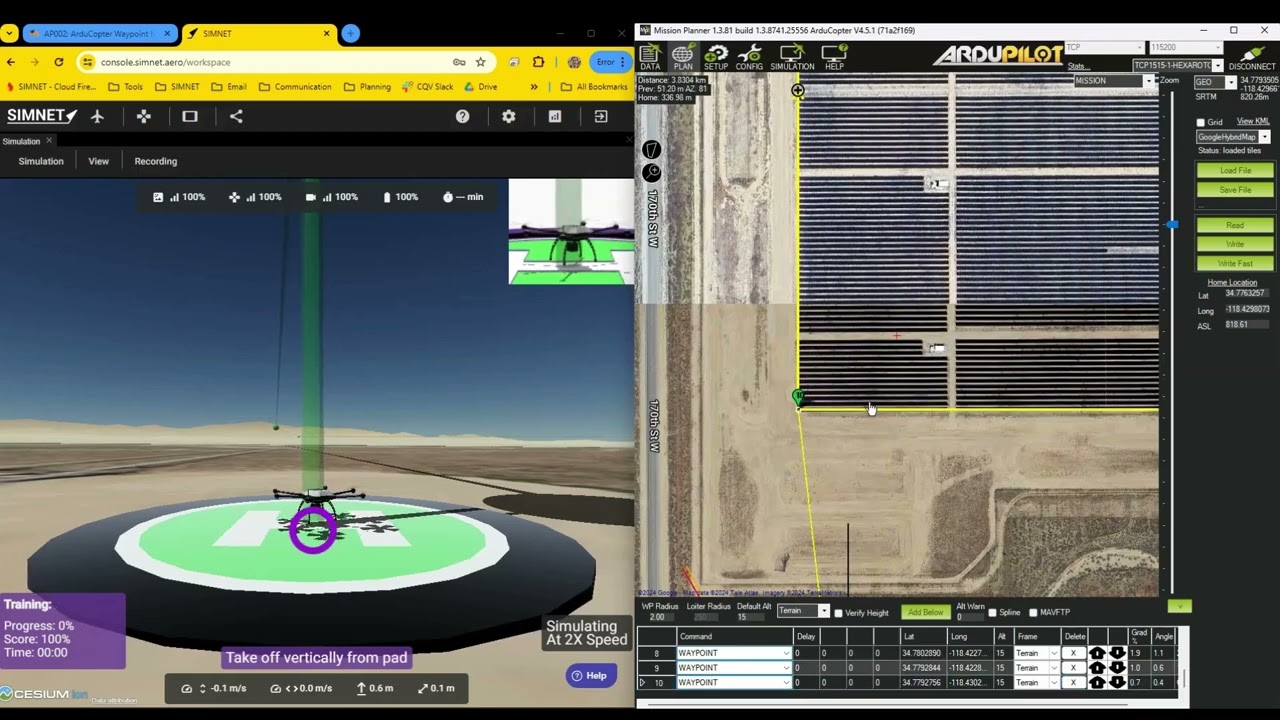This screenshot has width=1280, height=720.
Task: Click the map polygon tool icon
Action: click(651, 150)
